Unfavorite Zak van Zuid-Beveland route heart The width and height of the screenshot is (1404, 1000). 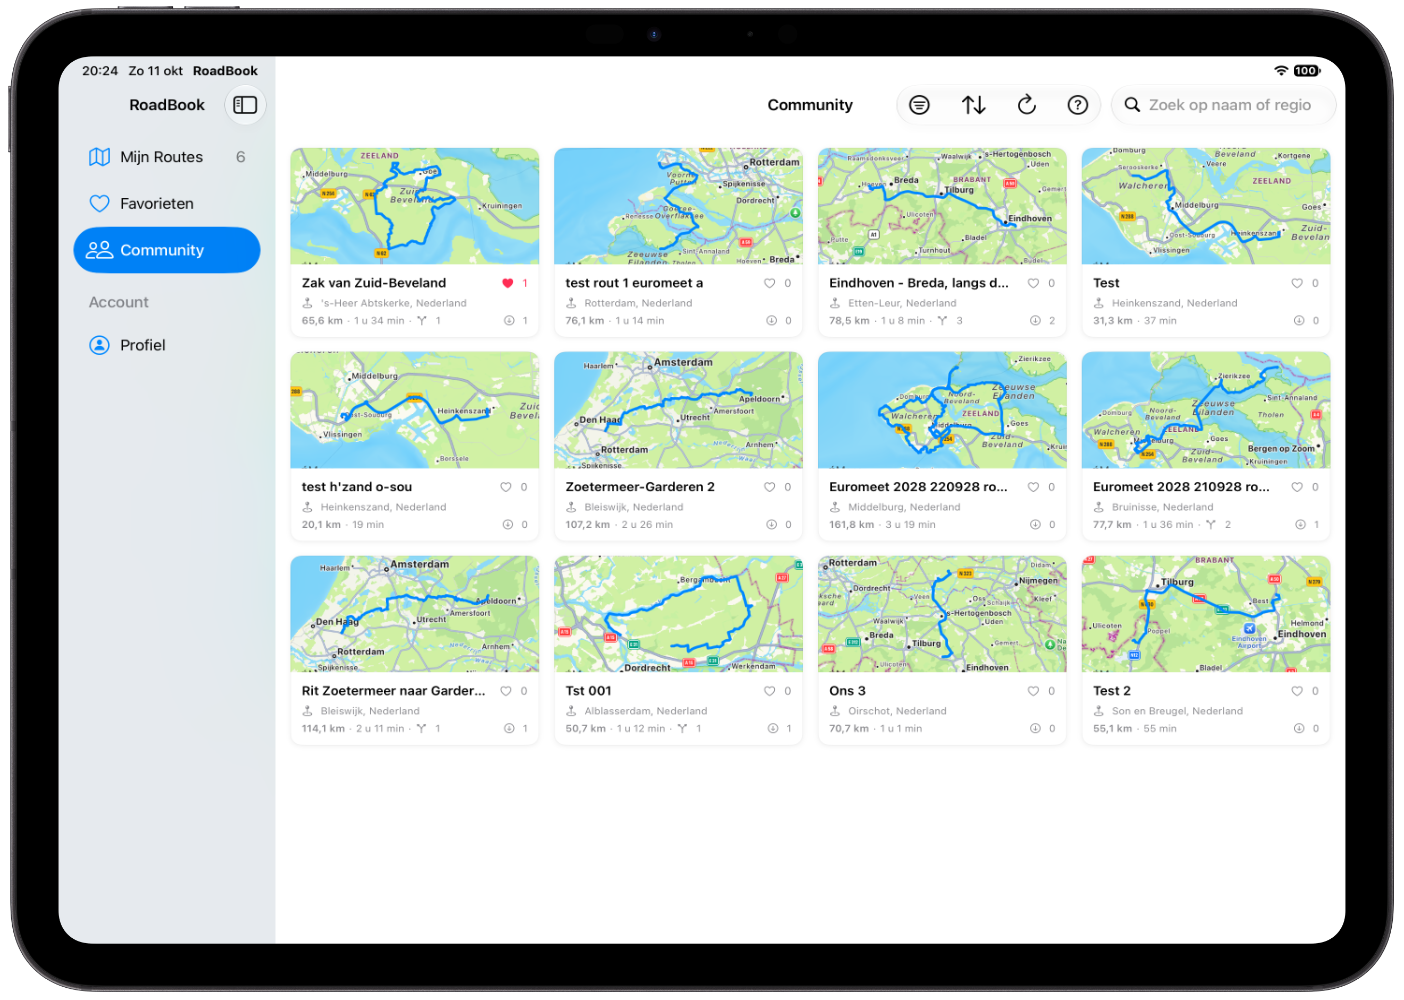click(x=508, y=284)
